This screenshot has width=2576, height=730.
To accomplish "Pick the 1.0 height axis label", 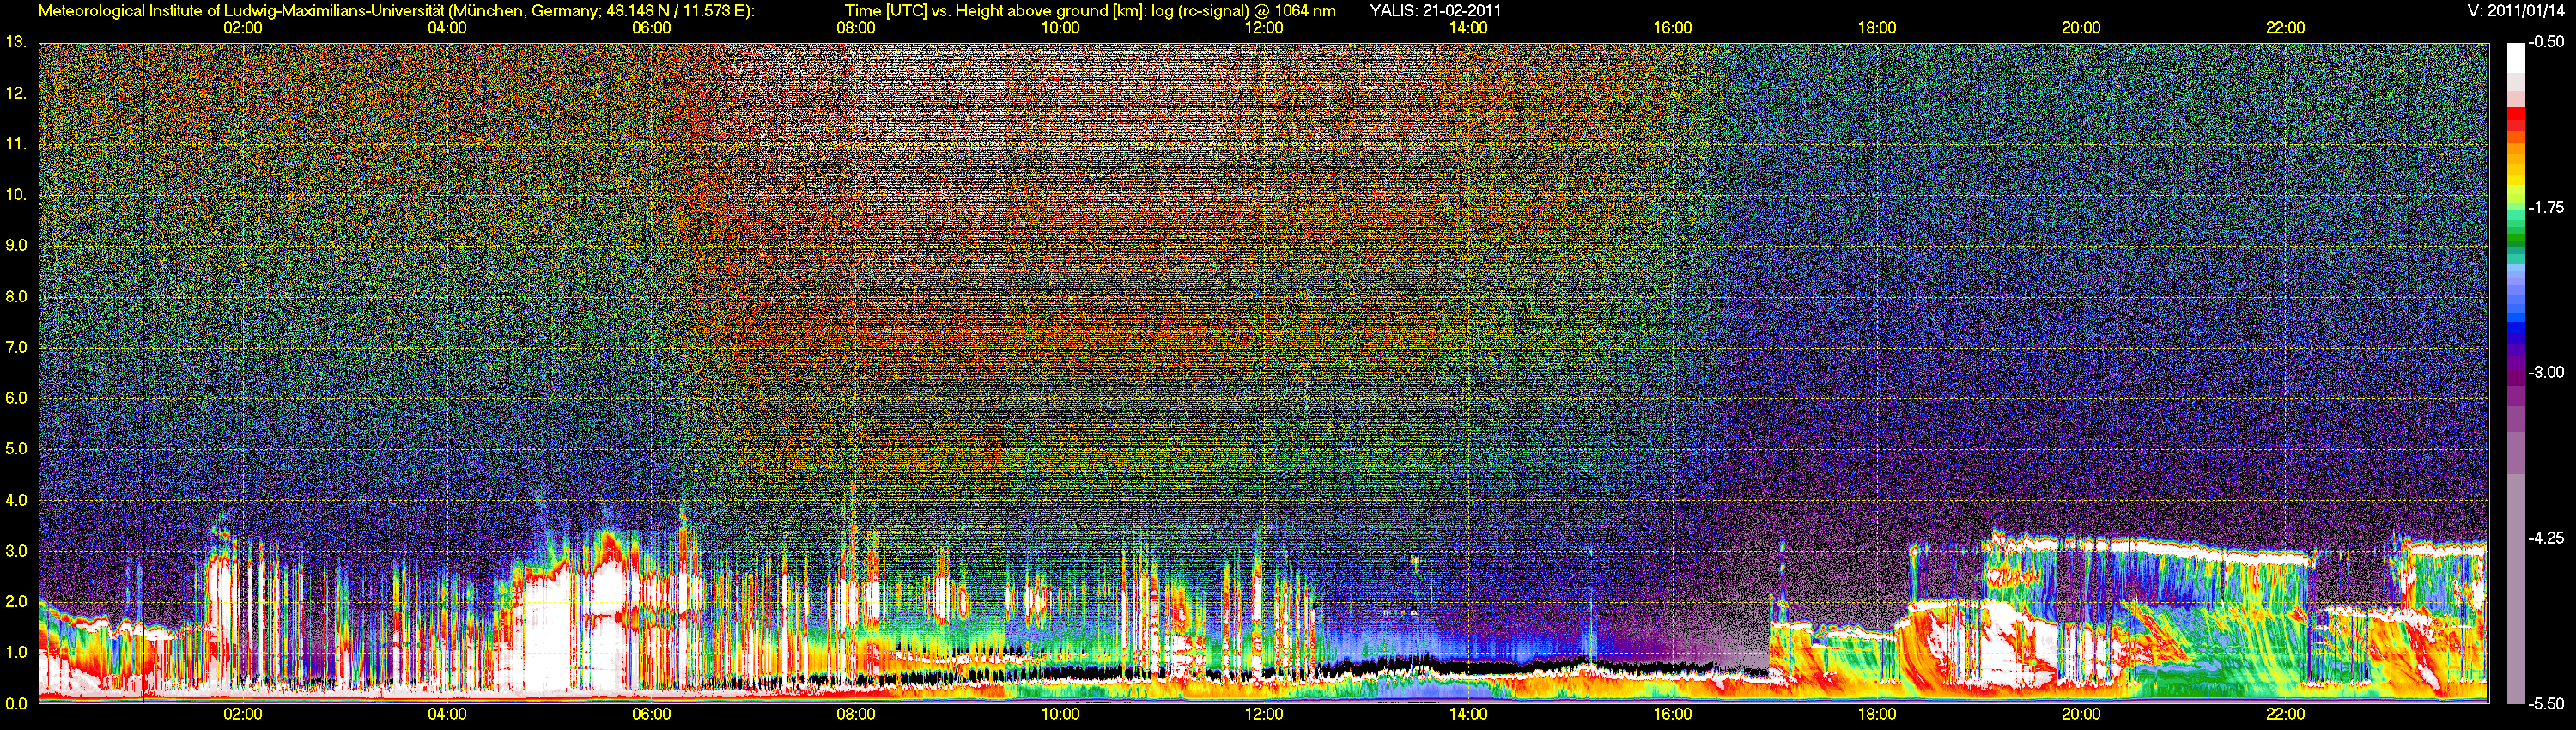I will pos(16,652).
